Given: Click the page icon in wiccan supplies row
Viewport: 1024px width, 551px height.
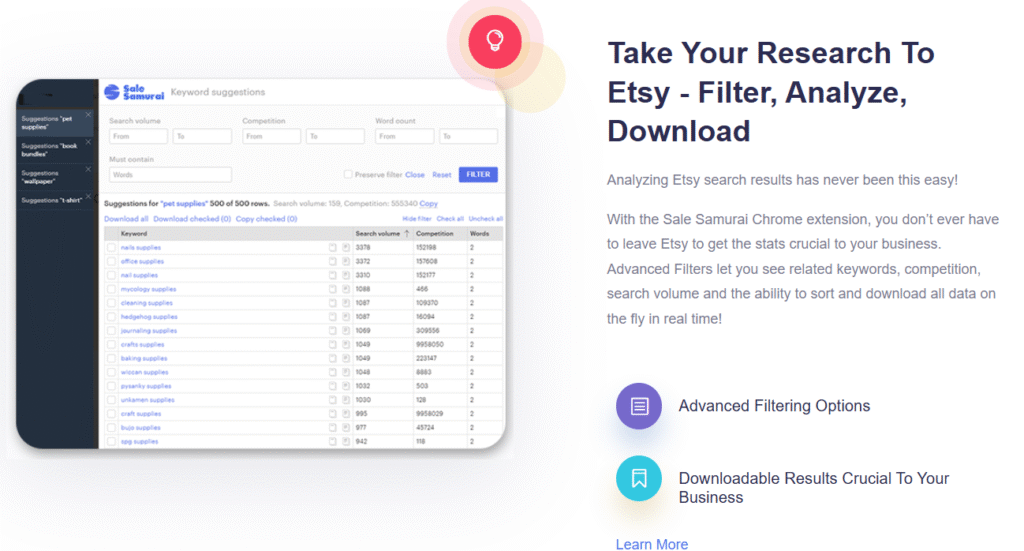Looking at the screenshot, I should point(345,372).
